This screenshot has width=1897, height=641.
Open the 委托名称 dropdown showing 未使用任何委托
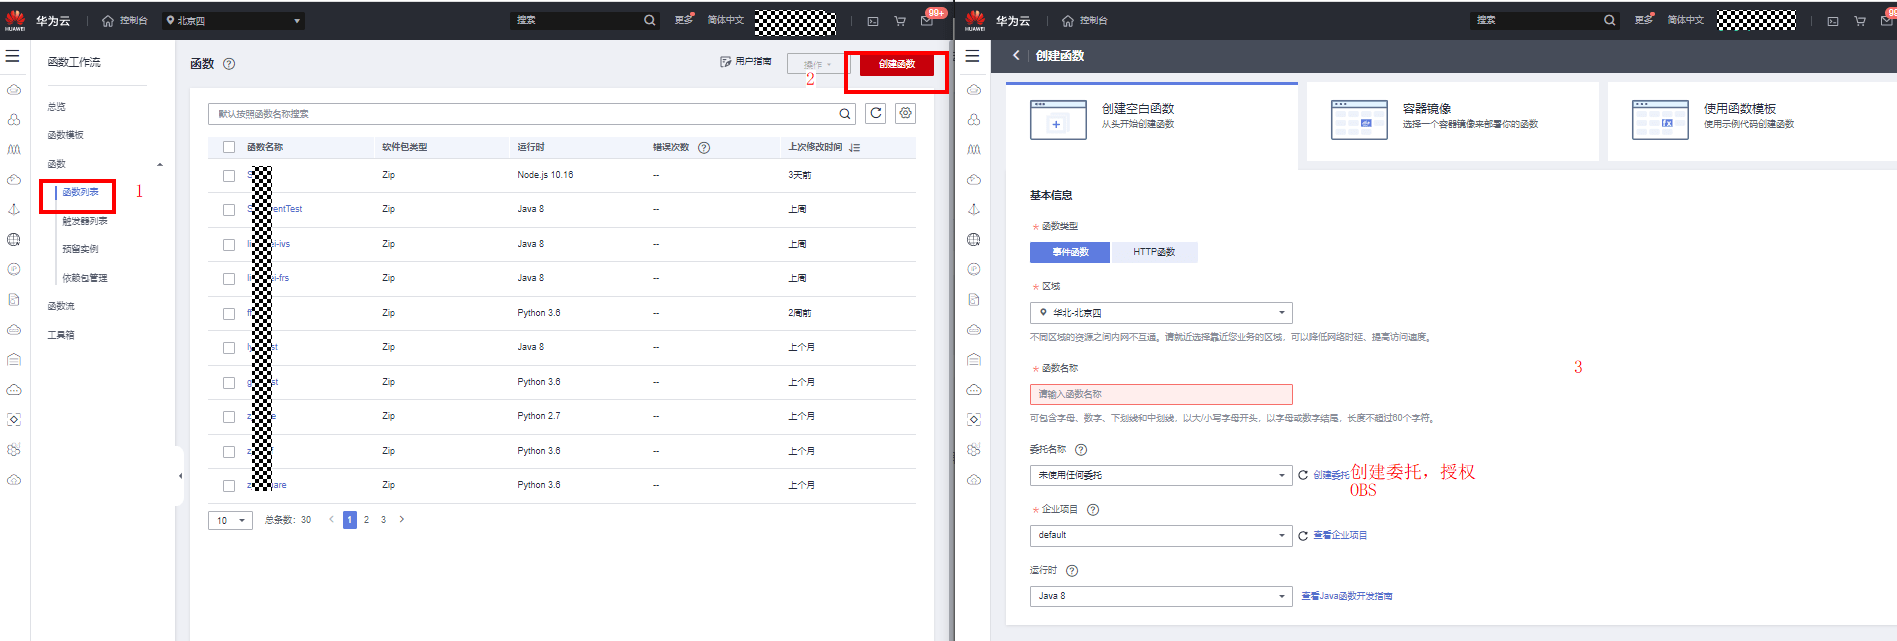[1161, 475]
